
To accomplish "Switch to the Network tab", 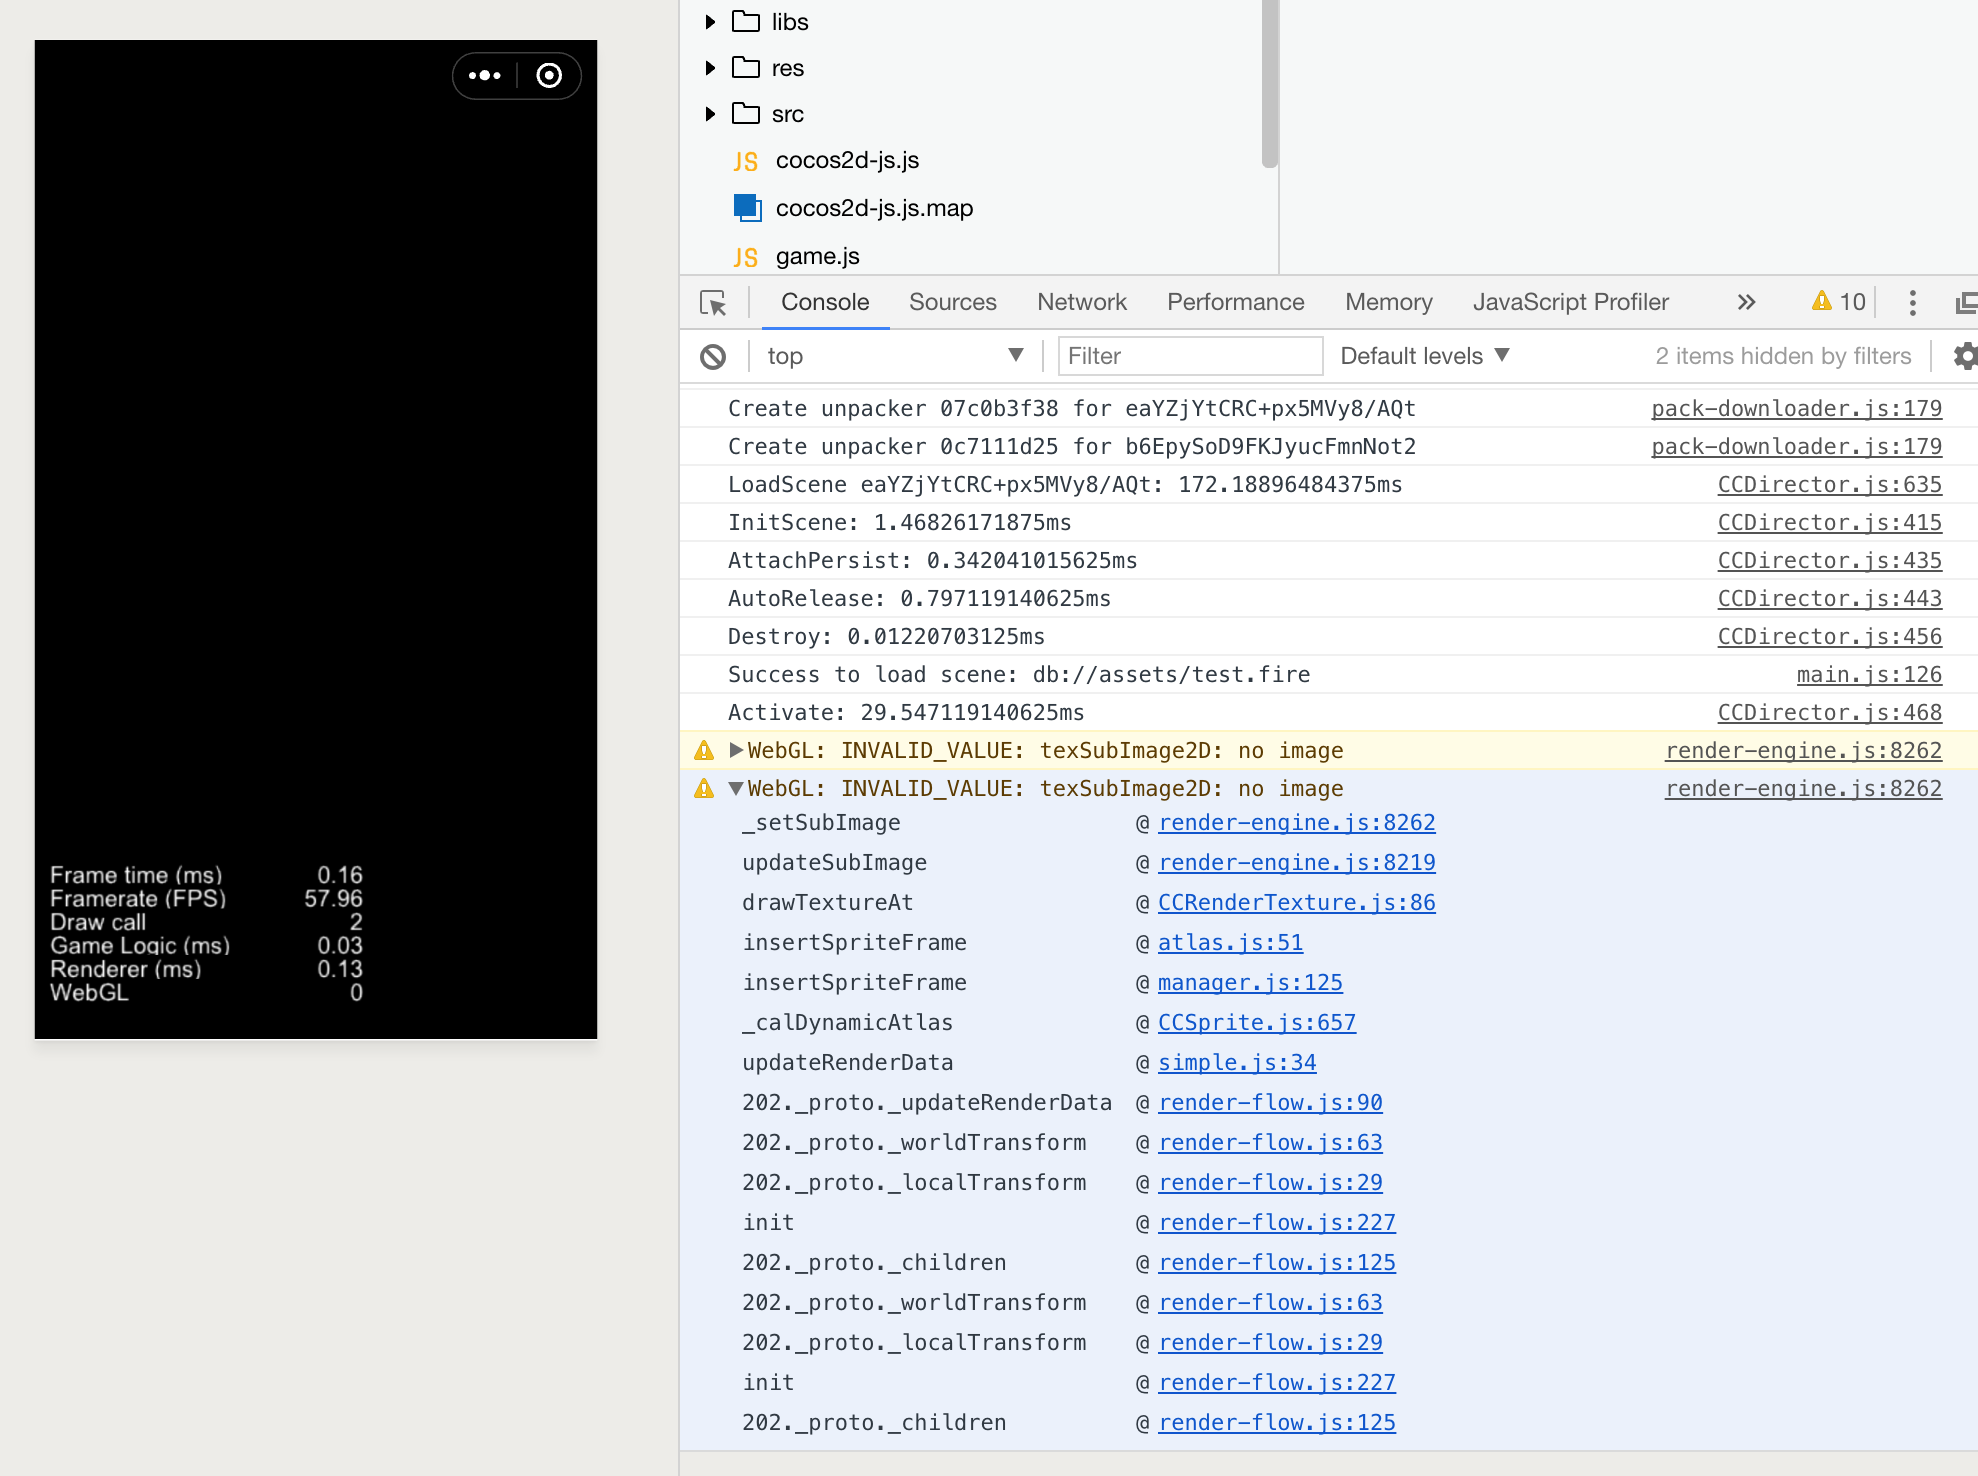I will [x=1081, y=302].
